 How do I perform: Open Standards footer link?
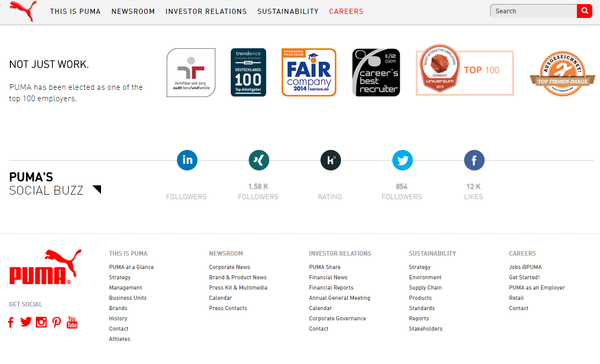tap(422, 308)
